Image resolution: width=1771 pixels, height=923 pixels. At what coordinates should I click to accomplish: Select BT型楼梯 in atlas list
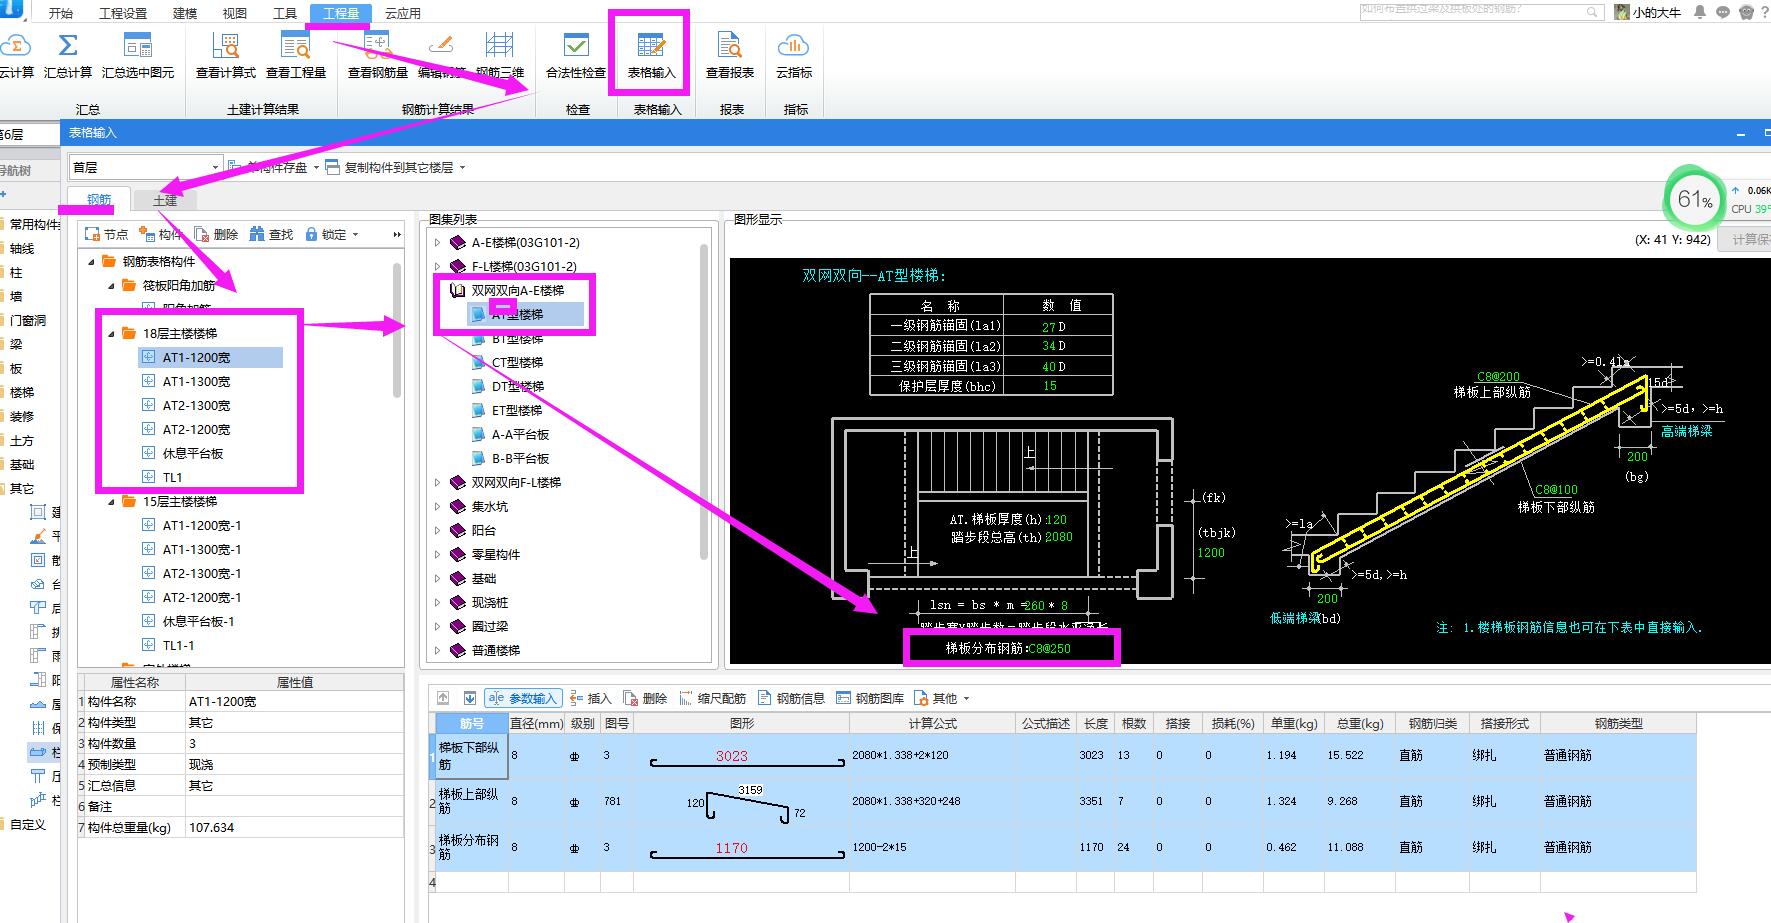pyautogui.click(x=517, y=338)
